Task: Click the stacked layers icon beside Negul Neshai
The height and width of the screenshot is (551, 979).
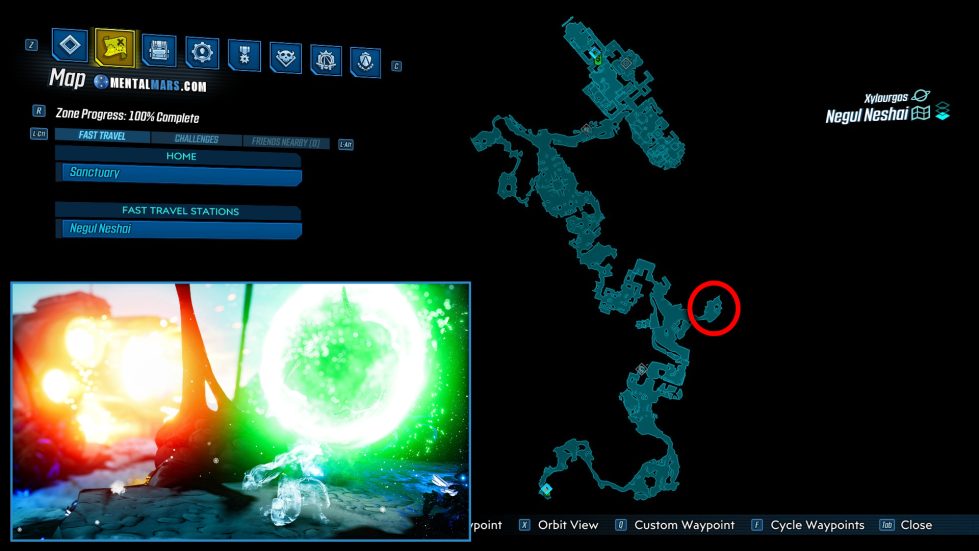Action: pyautogui.click(x=942, y=111)
